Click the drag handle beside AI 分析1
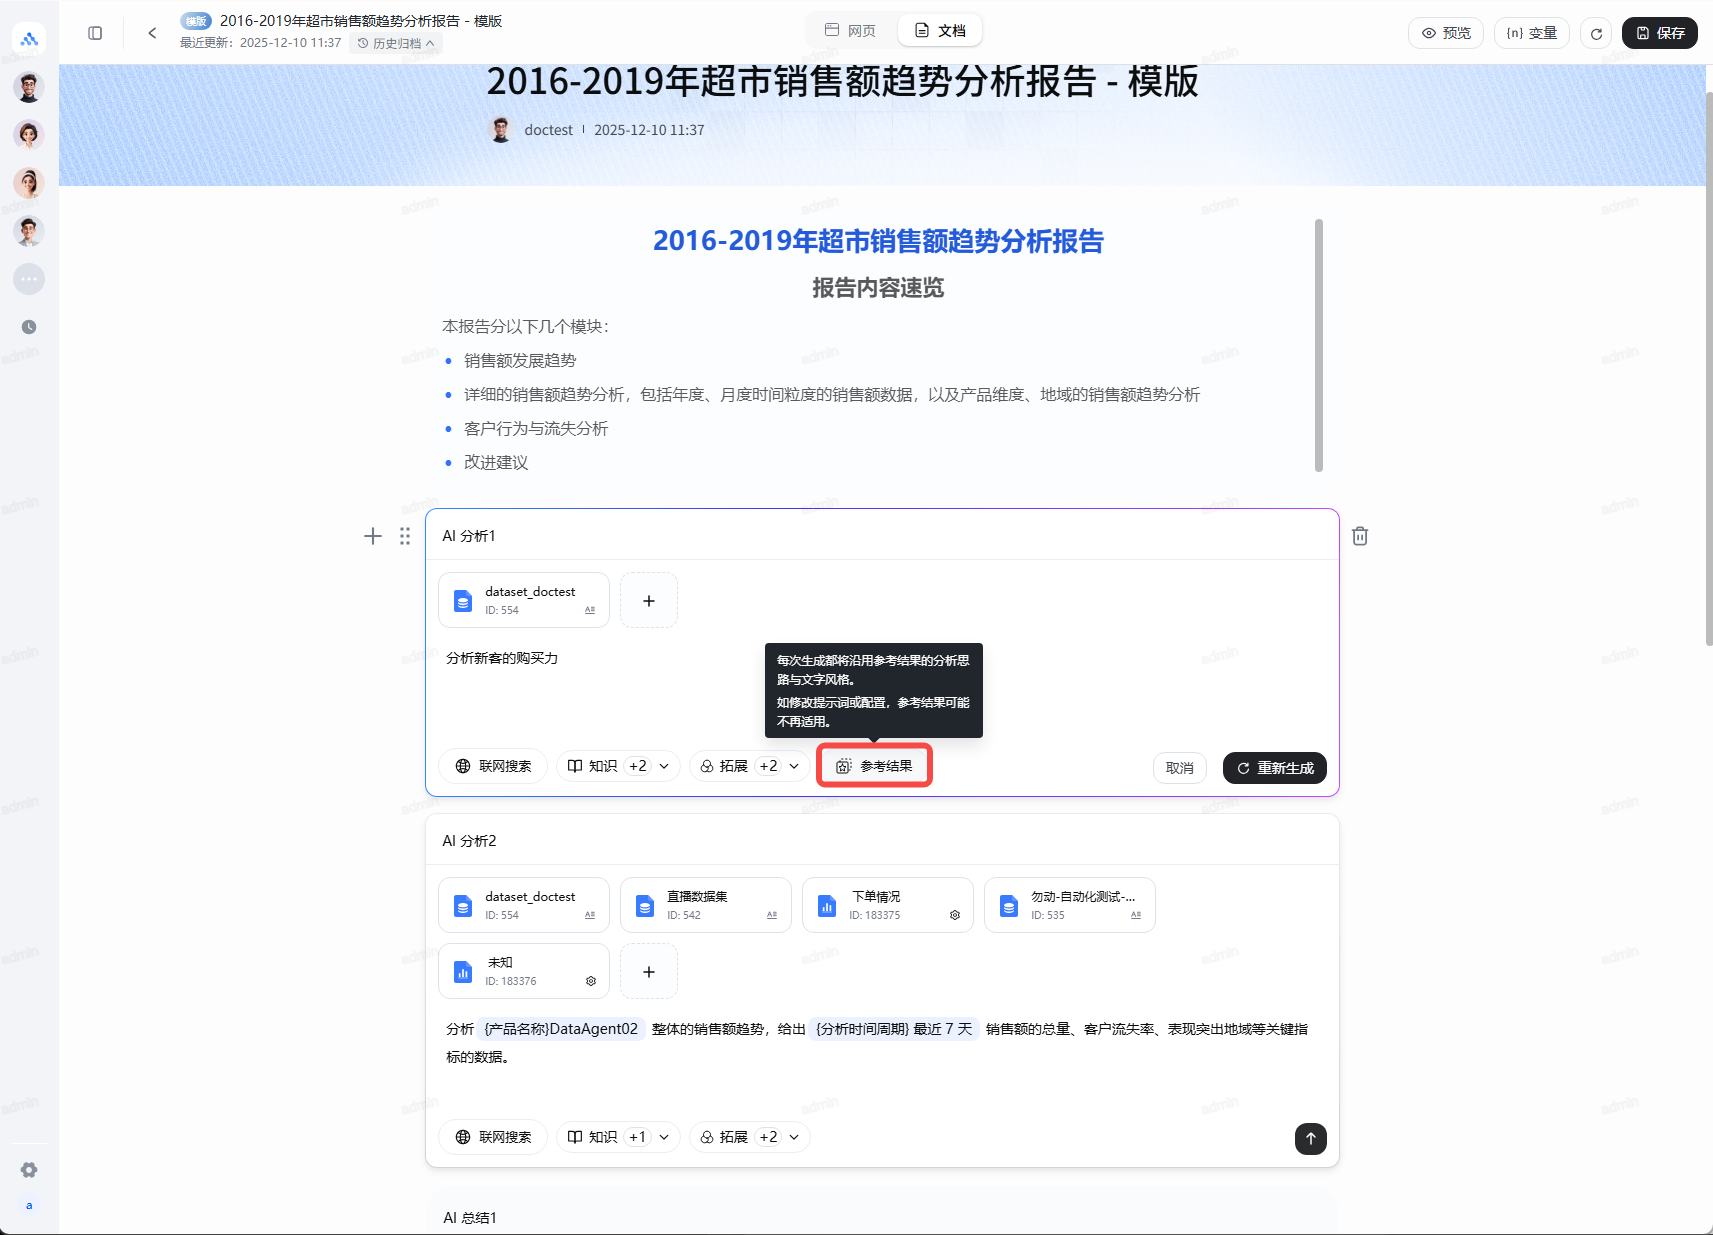The image size is (1713, 1235). pyautogui.click(x=405, y=536)
